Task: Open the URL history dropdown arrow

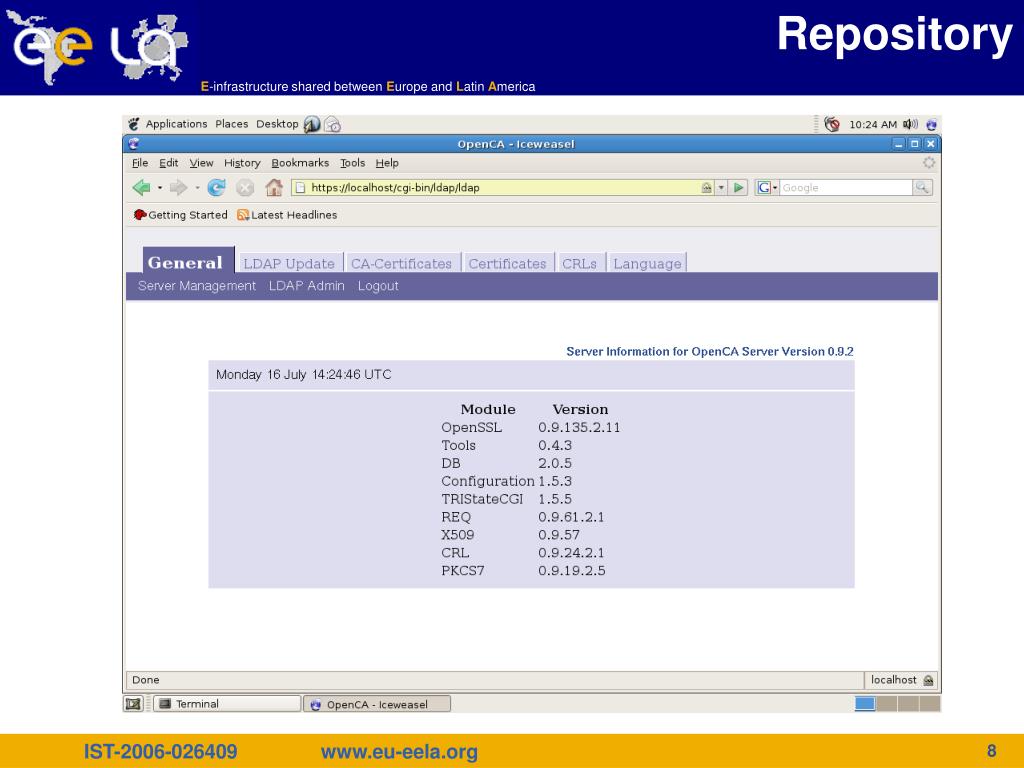Action: (x=721, y=187)
